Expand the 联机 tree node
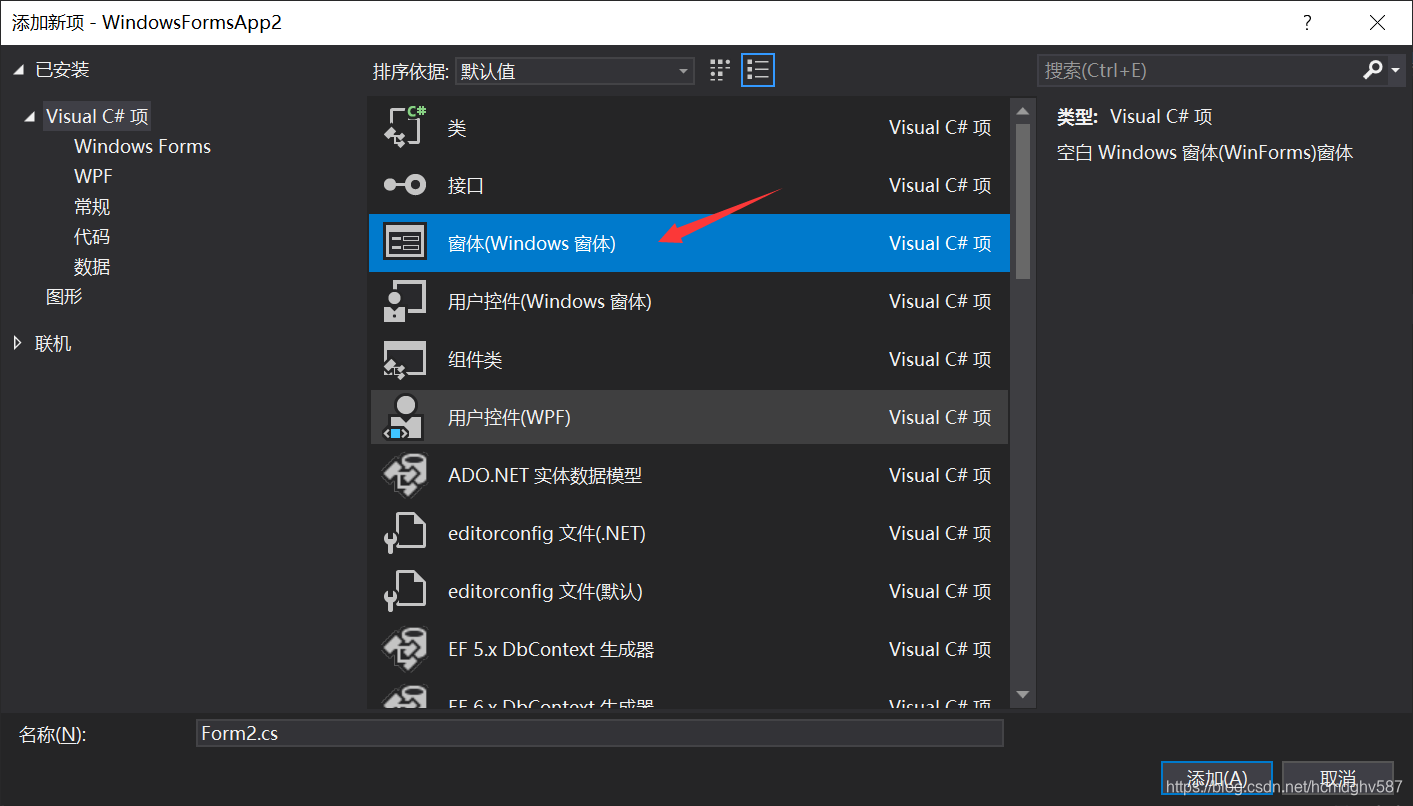Image resolution: width=1413 pixels, height=806 pixels. coord(19,343)
